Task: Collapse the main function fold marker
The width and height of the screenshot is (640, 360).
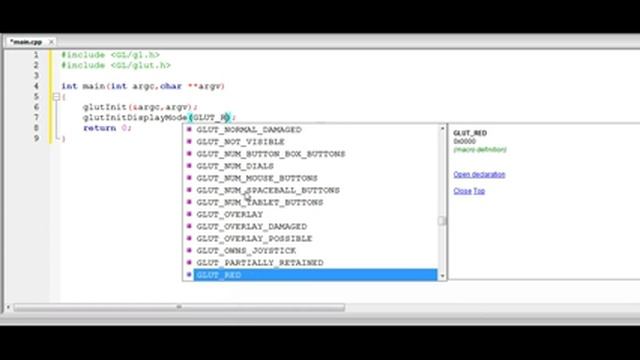Action: [56, 97]
